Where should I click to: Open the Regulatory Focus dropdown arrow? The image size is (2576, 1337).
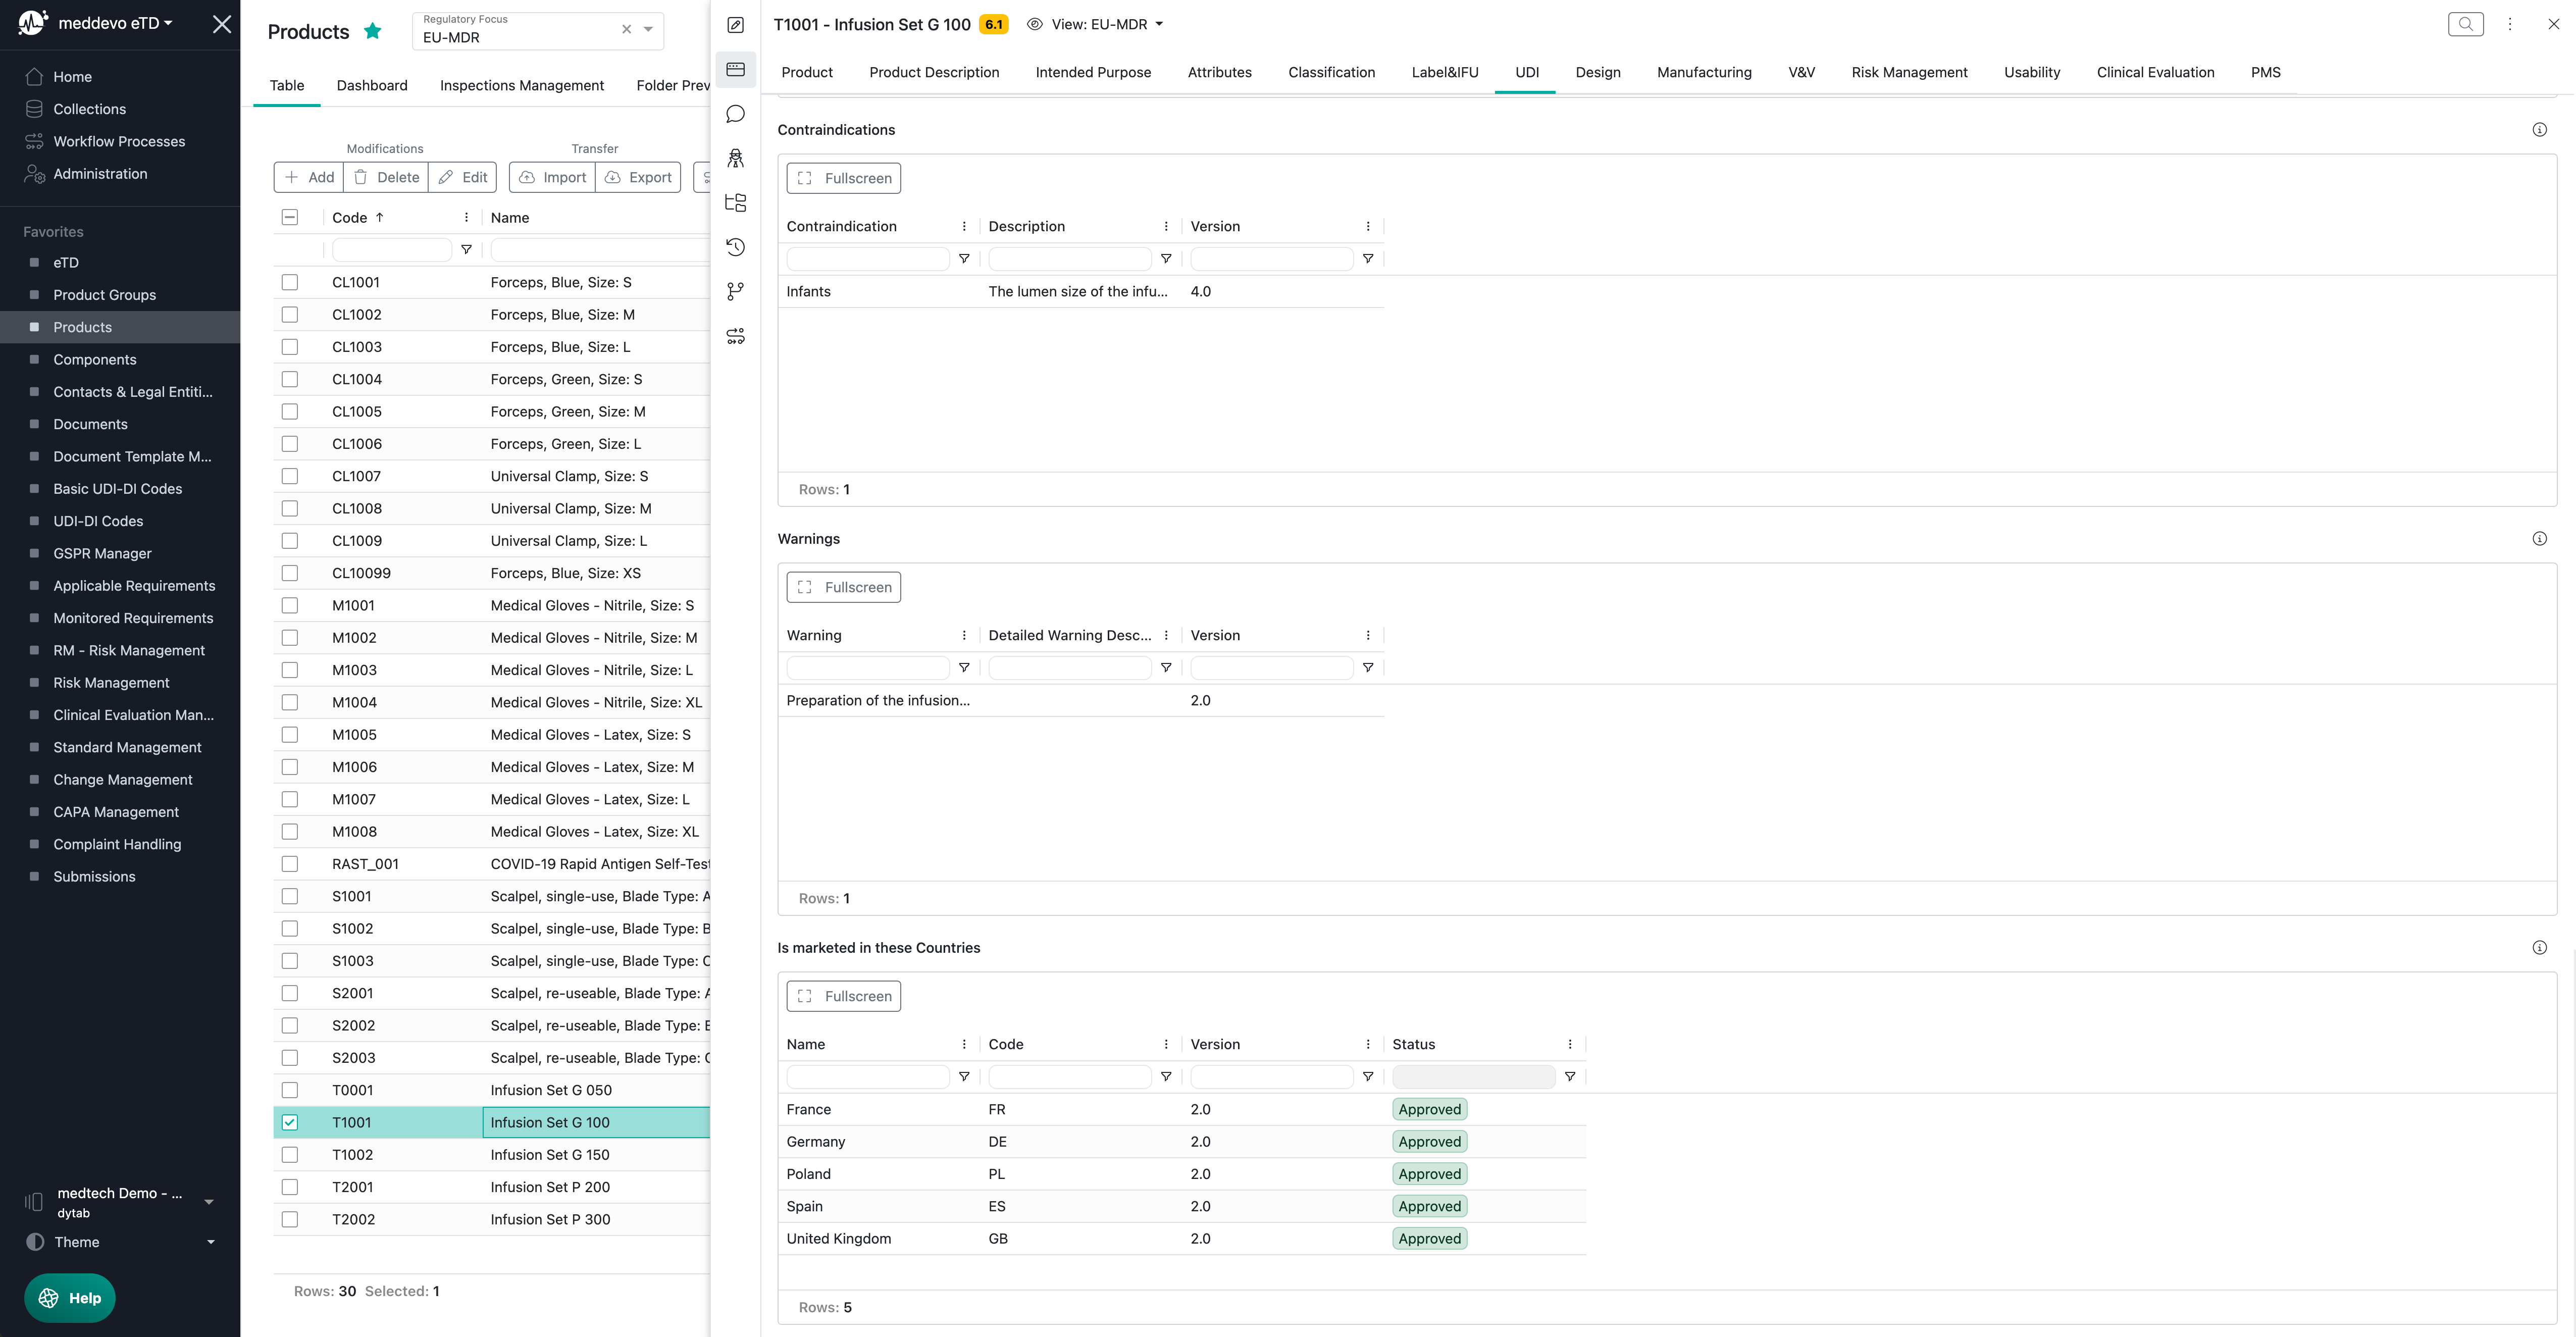(x=648, y=29)
